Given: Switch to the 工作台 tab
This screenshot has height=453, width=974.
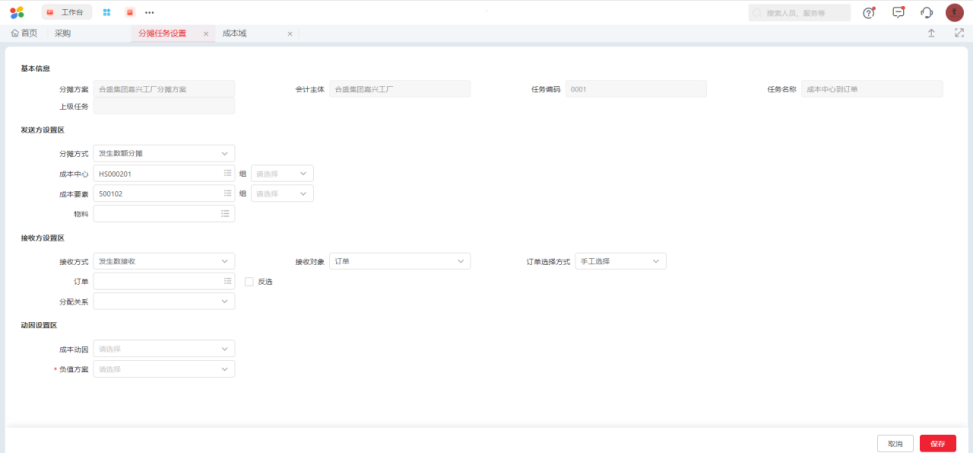Looking at the screenshot, I should point(66,12).
